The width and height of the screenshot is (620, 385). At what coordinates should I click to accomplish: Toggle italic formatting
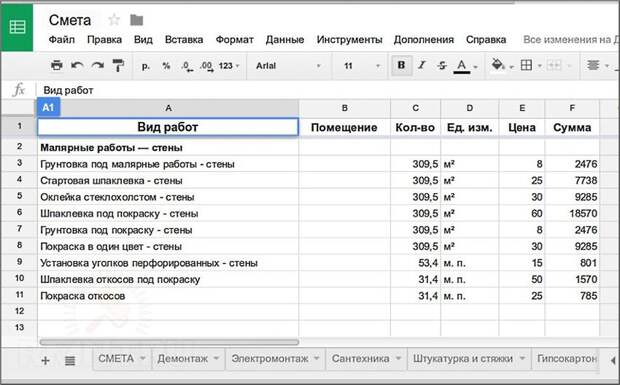point(422,65)
